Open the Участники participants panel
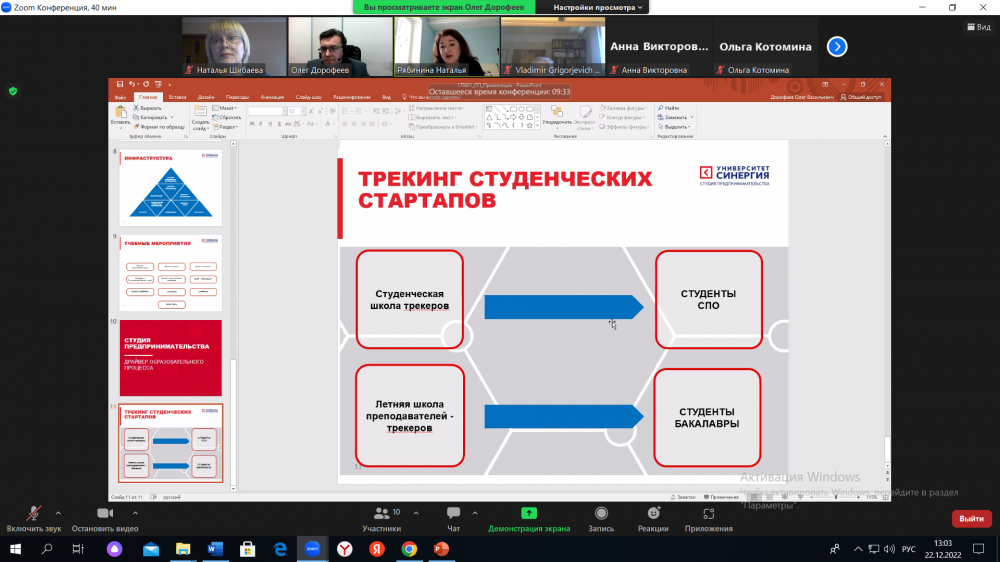 [x=381, y=518]
